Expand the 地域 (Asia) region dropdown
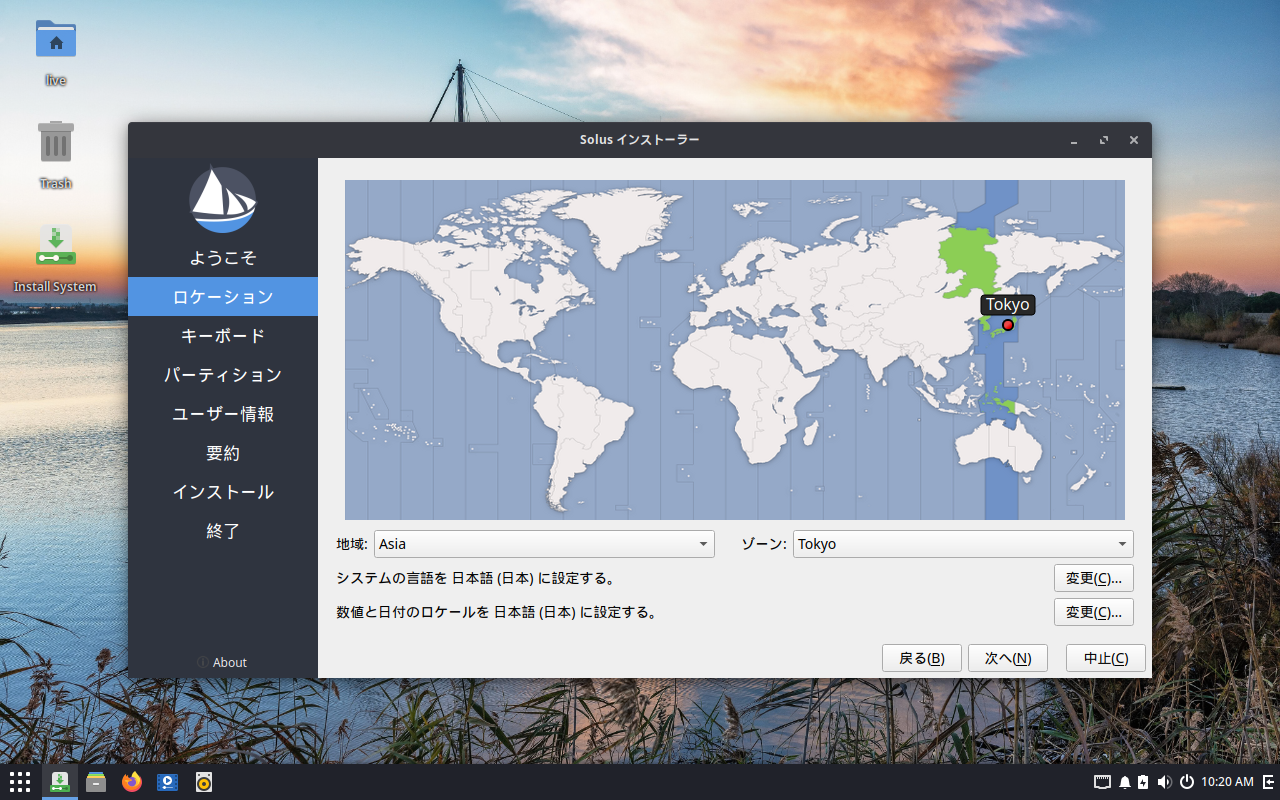Screen dimensions: 1280x800 pyautogui.click(x=544, y=544)
